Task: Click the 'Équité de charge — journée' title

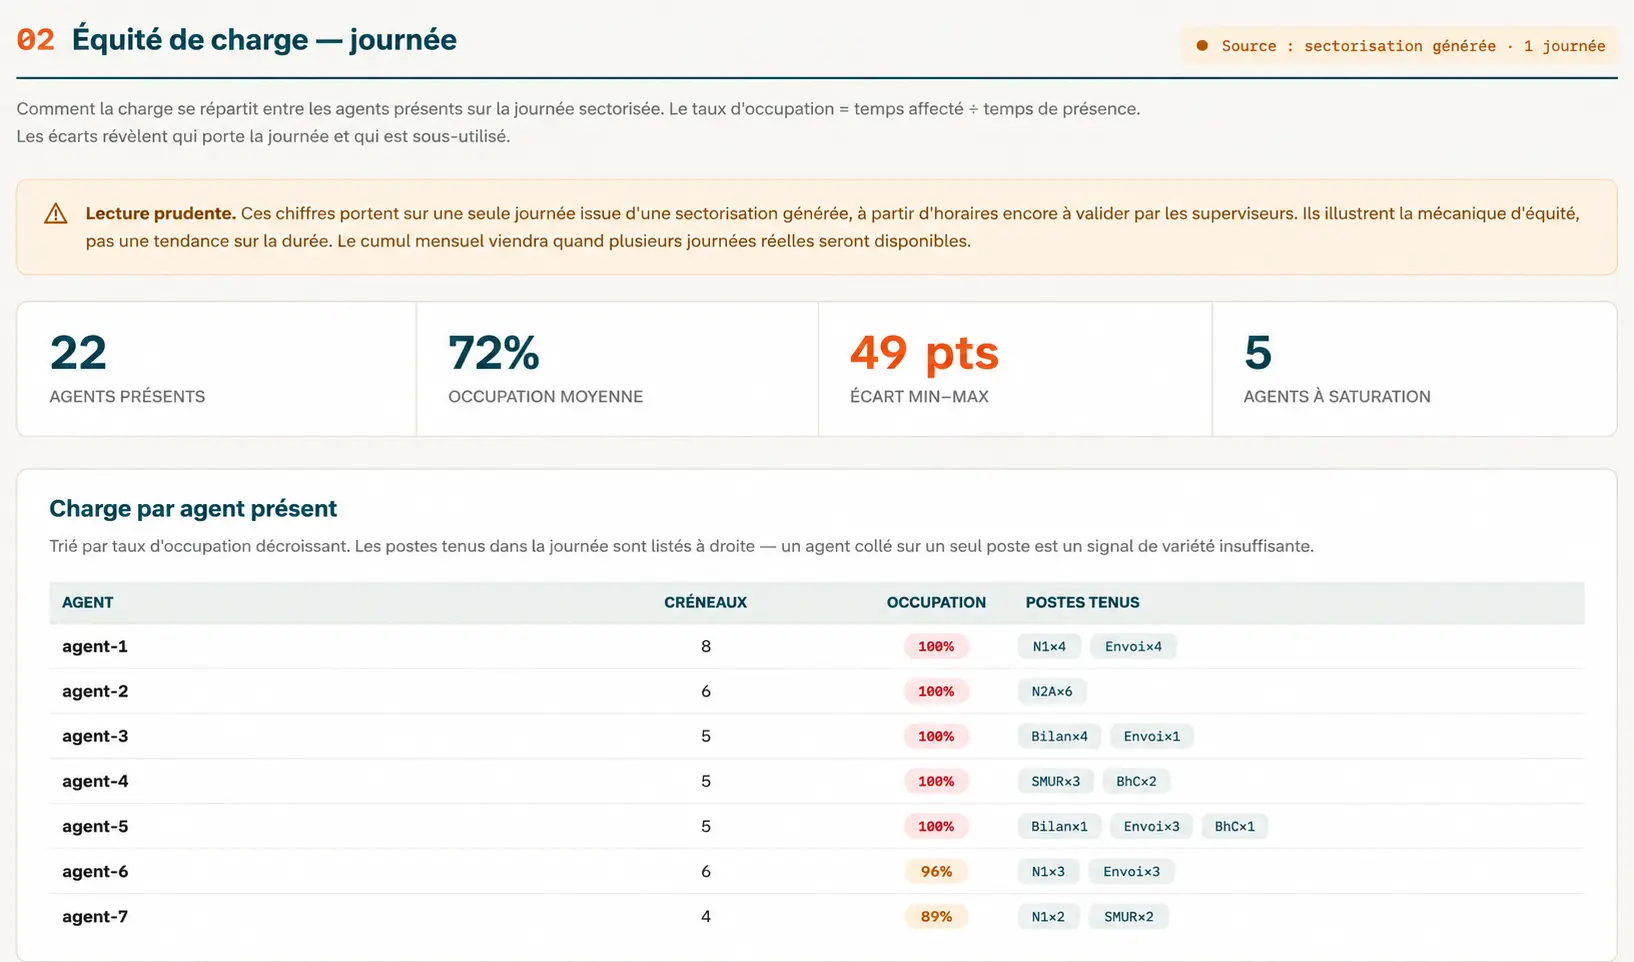Action: pyautogui.click(x=264, y=40)
